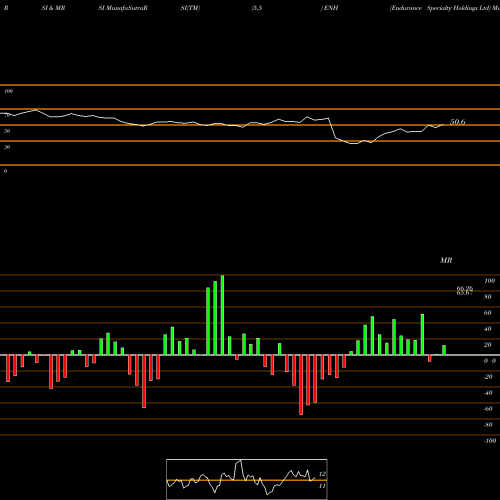
Task: Click the 12 price label in mini chart
Action: point(322,474)
